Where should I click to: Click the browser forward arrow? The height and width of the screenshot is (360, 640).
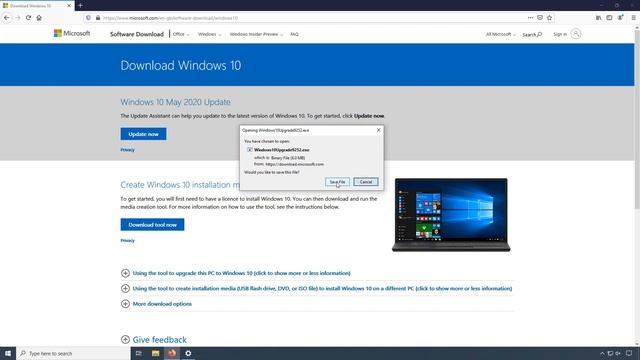point(18,18)
